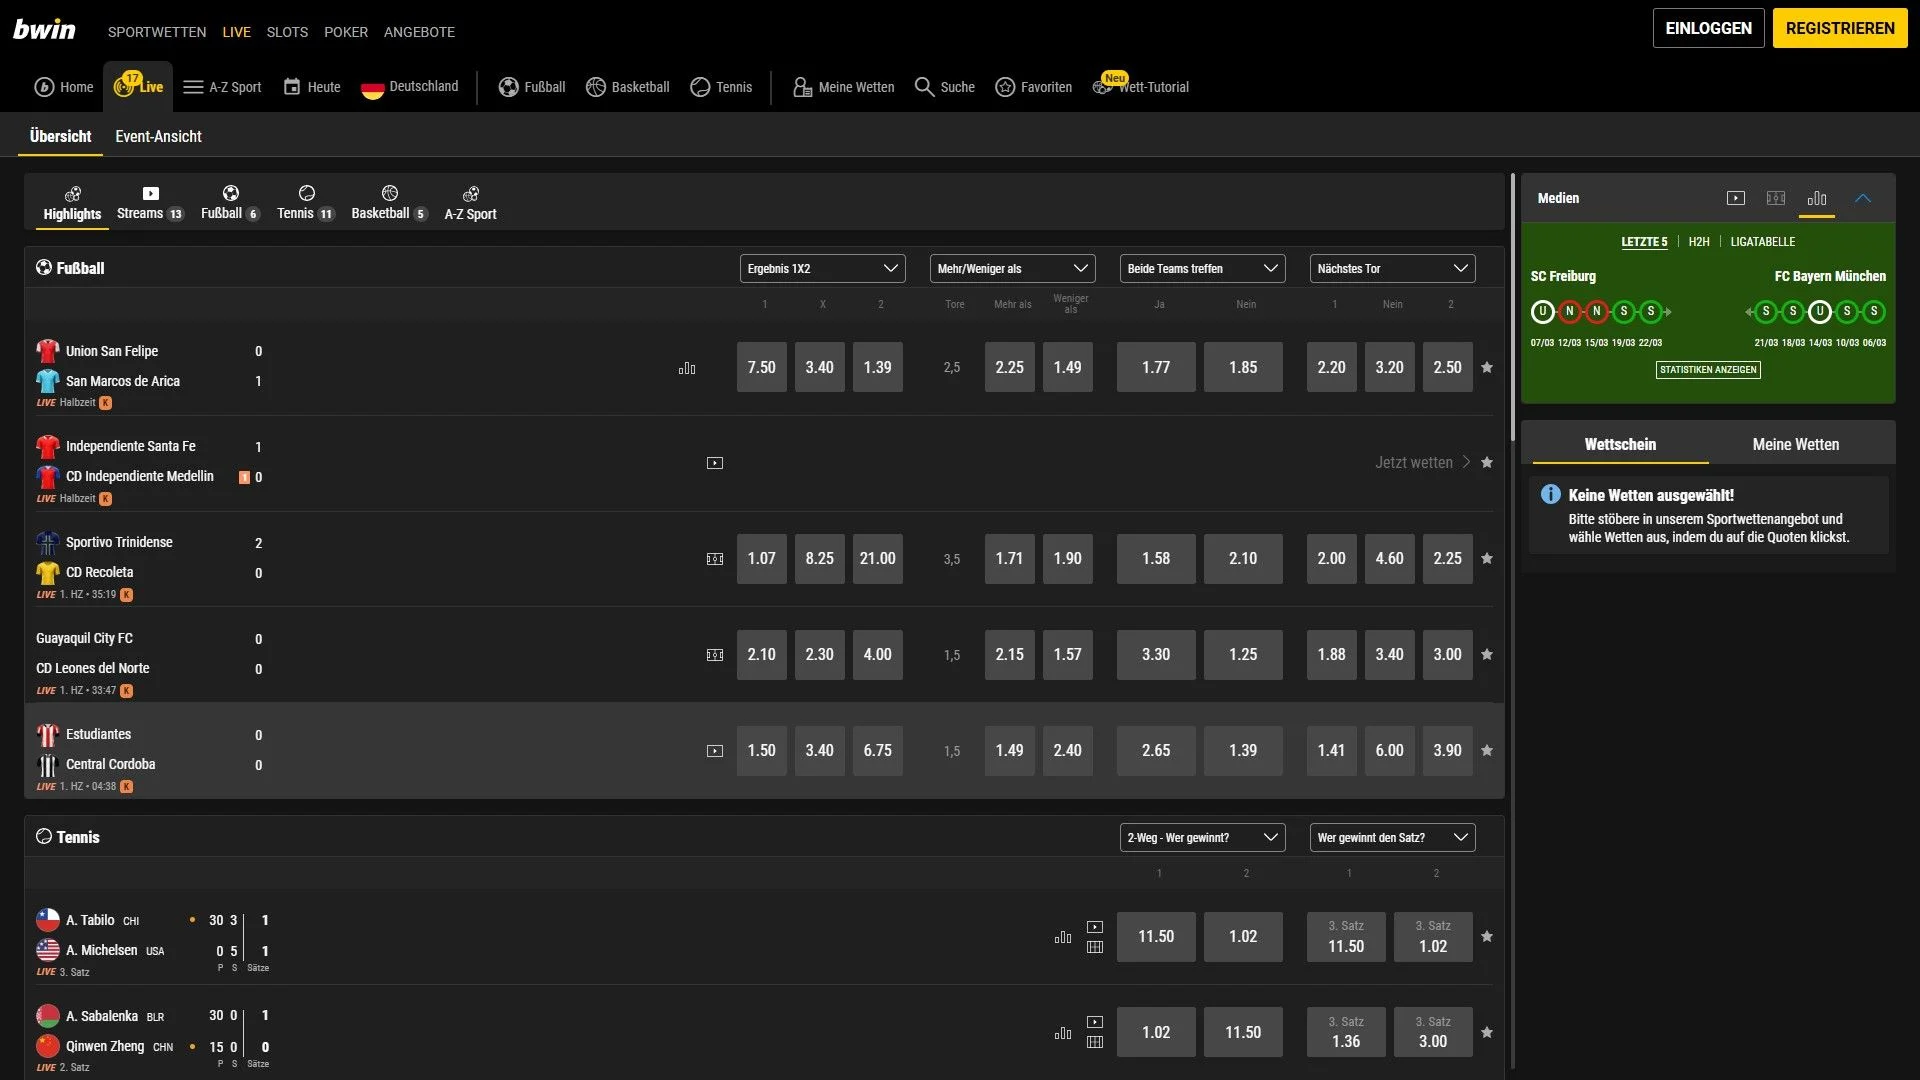Open the 2-Weg Wer gewinnt dropdown
Screen dimensions: 1920x1080
[1202, 837]
